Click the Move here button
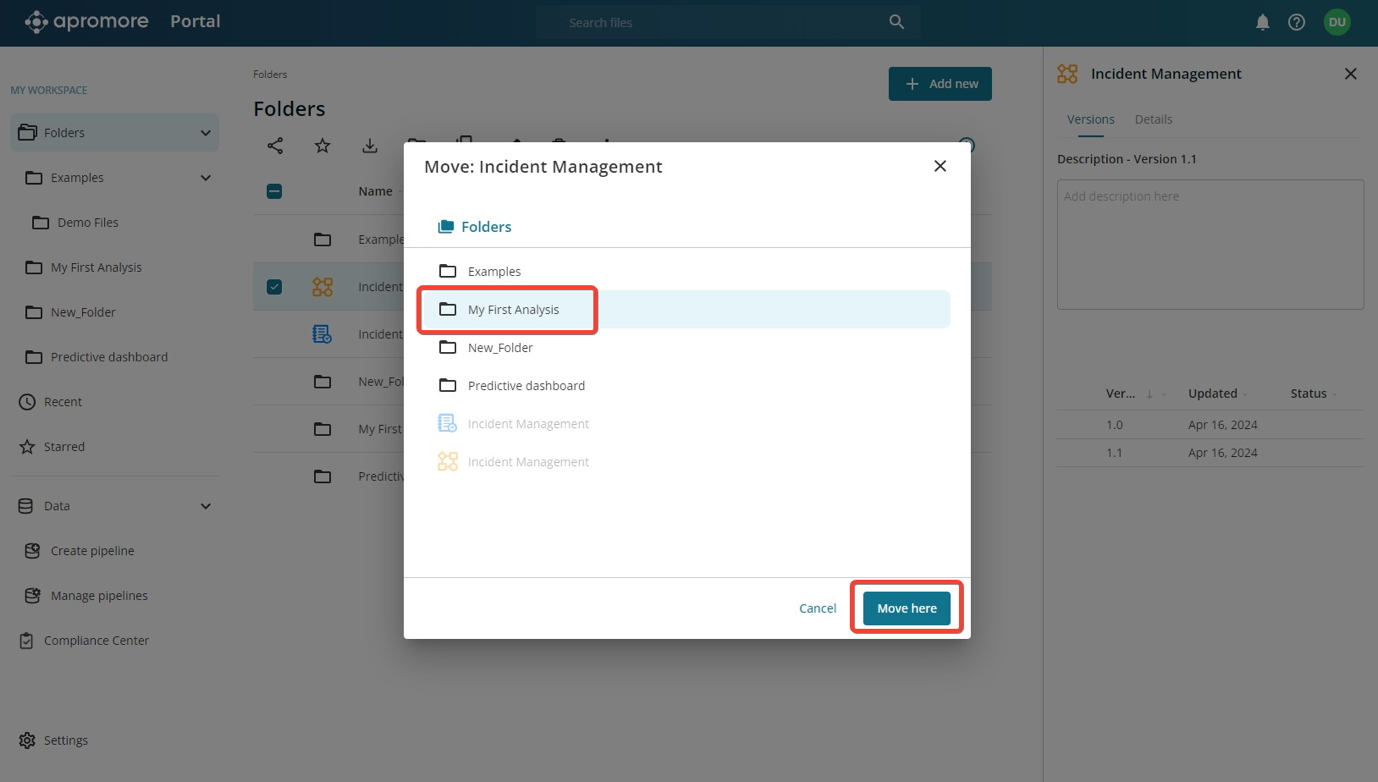The image size is (1378, 782). pyautogui.click(x=906, y=608)
